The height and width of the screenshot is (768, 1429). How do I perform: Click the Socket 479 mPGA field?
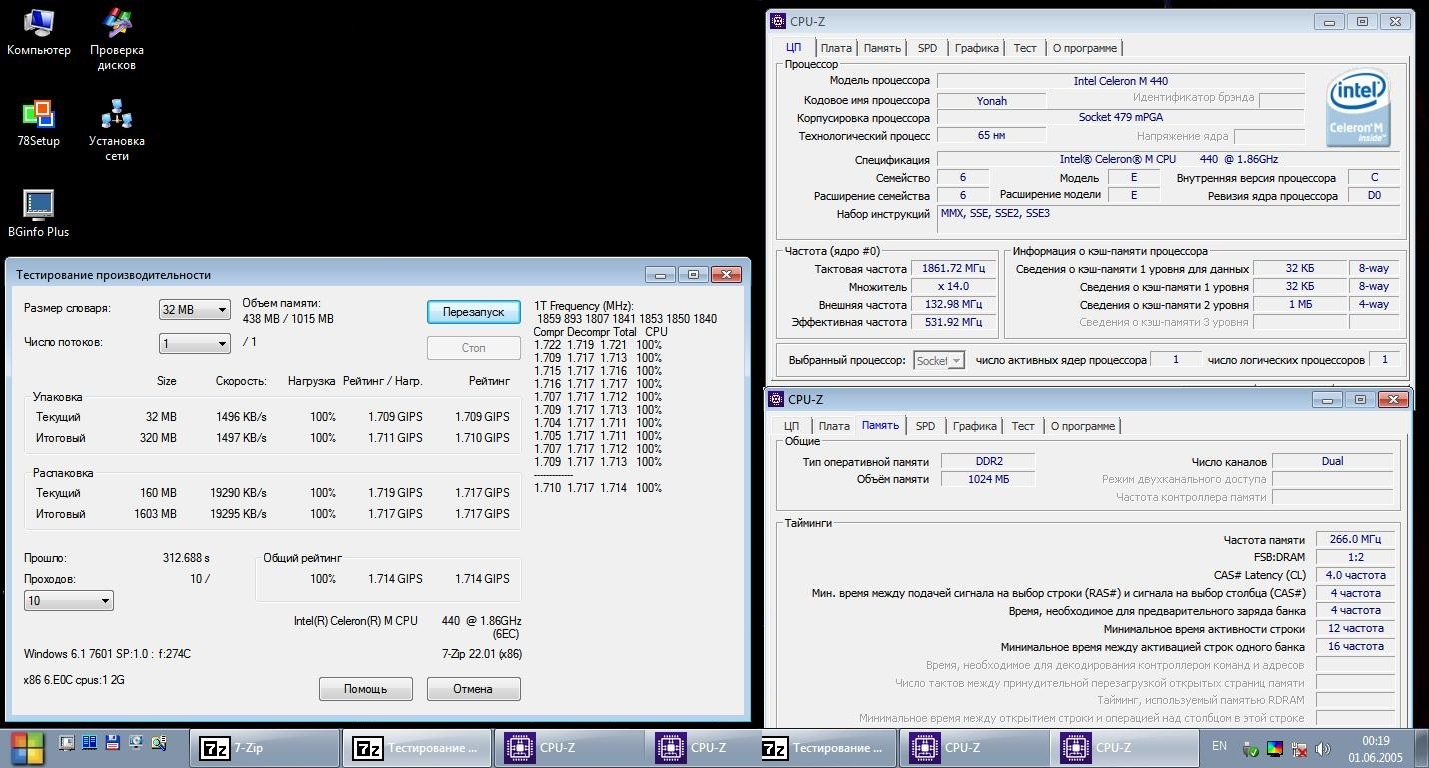click(1120, 118)
